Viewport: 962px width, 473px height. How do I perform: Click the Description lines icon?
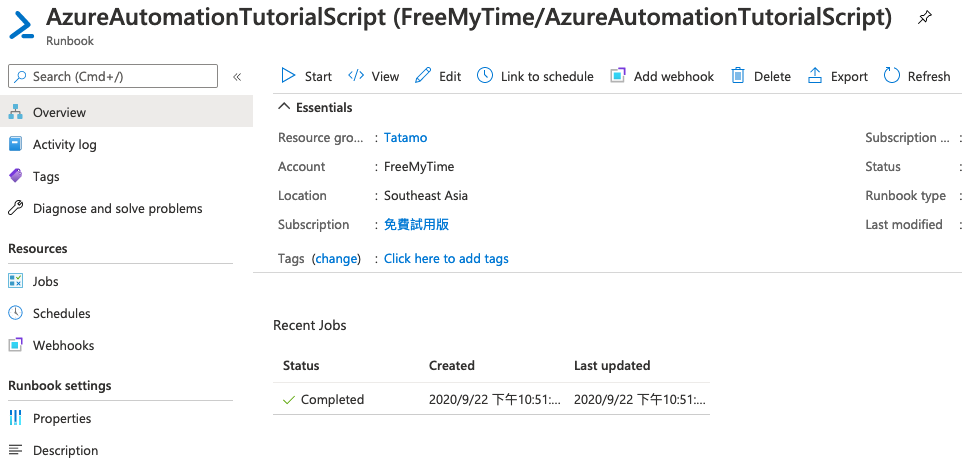coord(15,450)
